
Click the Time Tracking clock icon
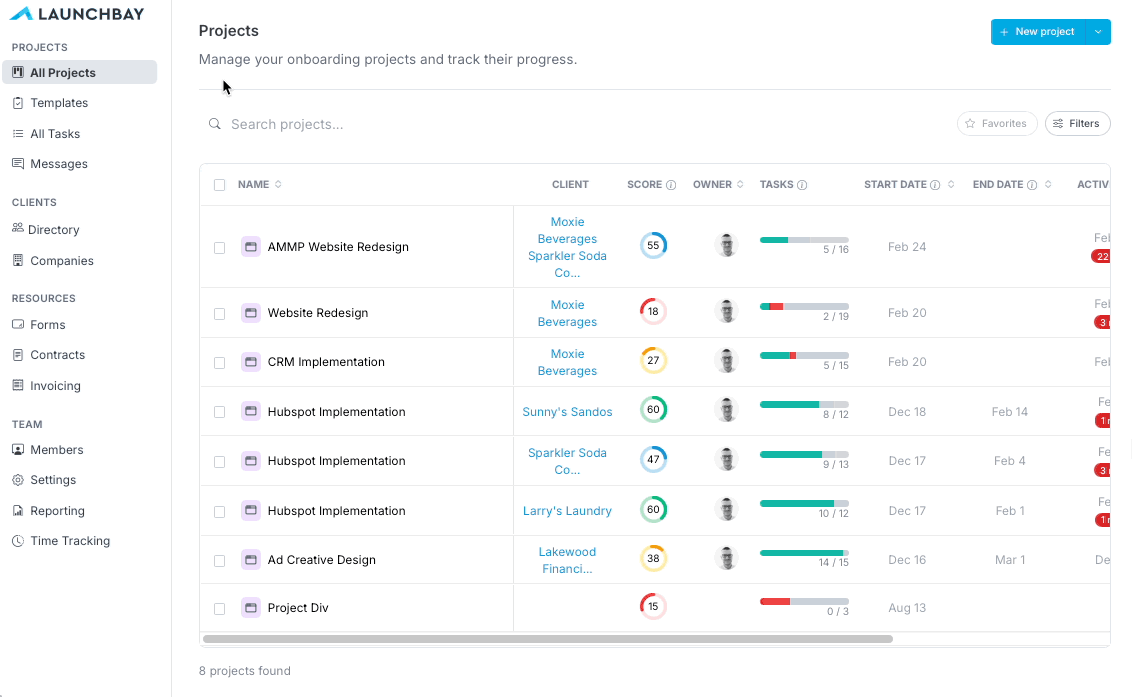(x=18, y=541)
